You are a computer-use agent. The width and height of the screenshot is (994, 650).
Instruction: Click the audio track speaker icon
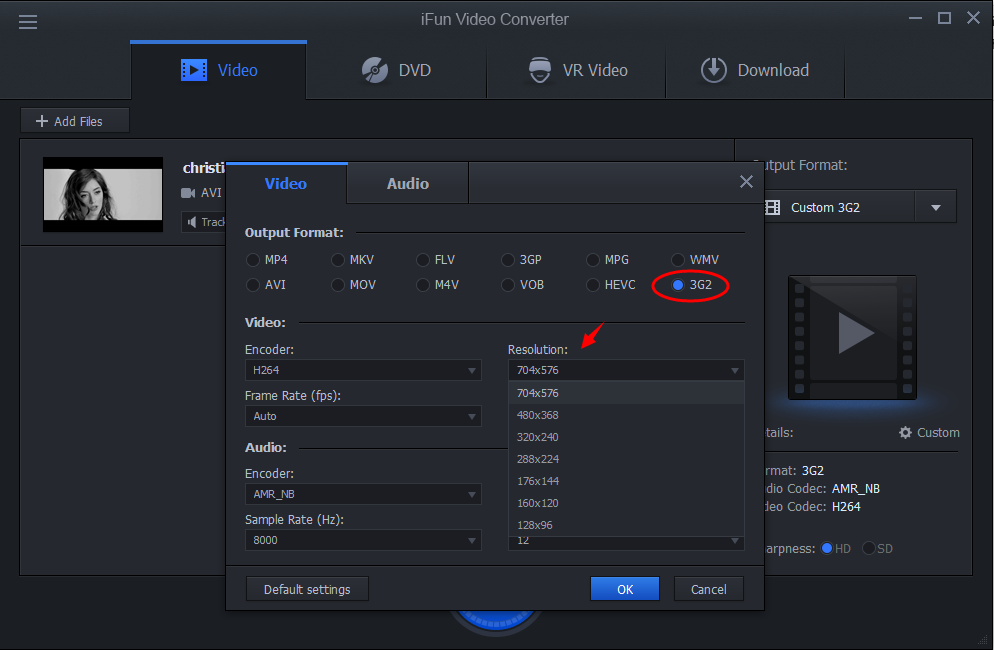point(192,222)
